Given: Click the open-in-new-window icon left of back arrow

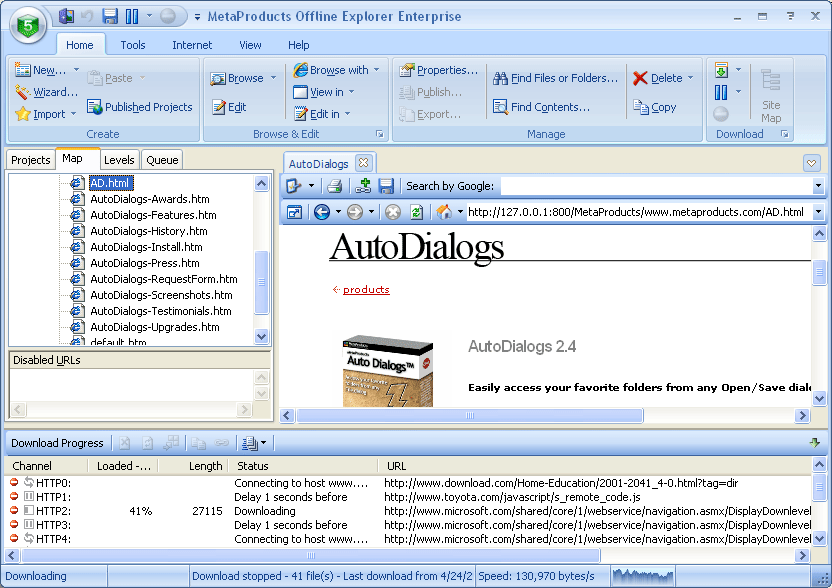Looking at the screenshot, I should 294,212.
